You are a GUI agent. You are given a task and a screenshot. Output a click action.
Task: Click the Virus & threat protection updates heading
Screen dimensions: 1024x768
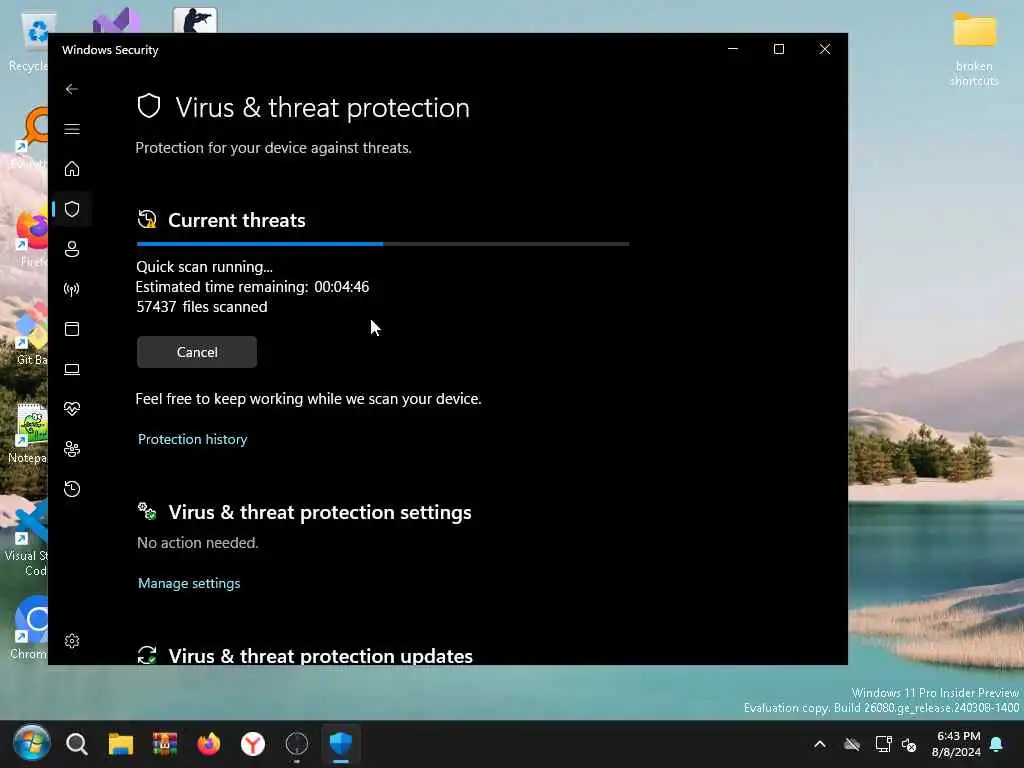pyautogui.click(x=320, y=656)
